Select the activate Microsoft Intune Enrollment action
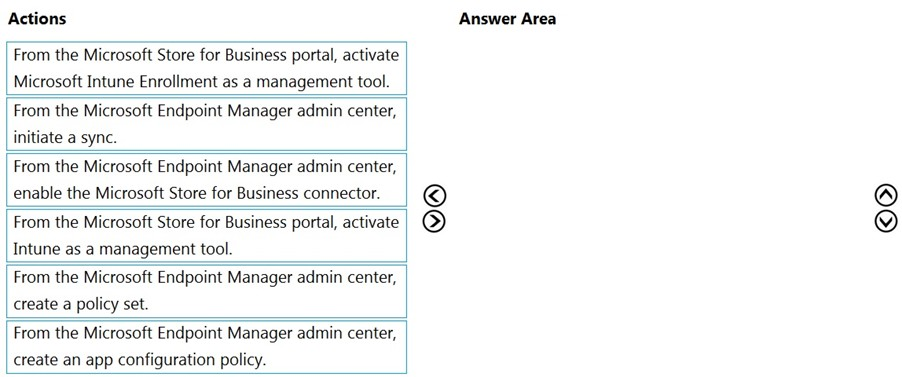Viewport: 902px width, 377px height. (x=207, y=68)
